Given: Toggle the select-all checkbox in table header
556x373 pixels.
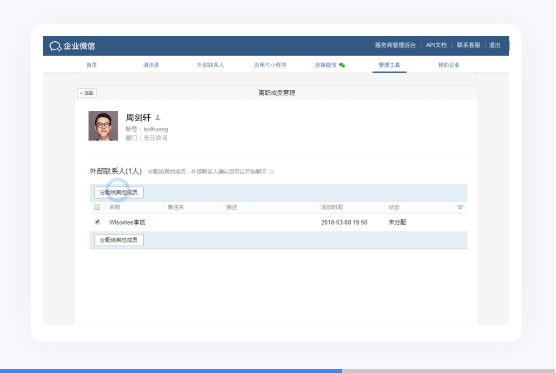Looking at the screenshot, I should (x=97, y=207).
